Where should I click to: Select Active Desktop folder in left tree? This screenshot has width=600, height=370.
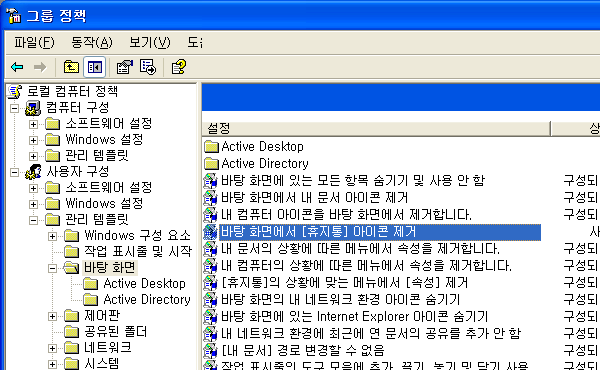coord(144,284)
